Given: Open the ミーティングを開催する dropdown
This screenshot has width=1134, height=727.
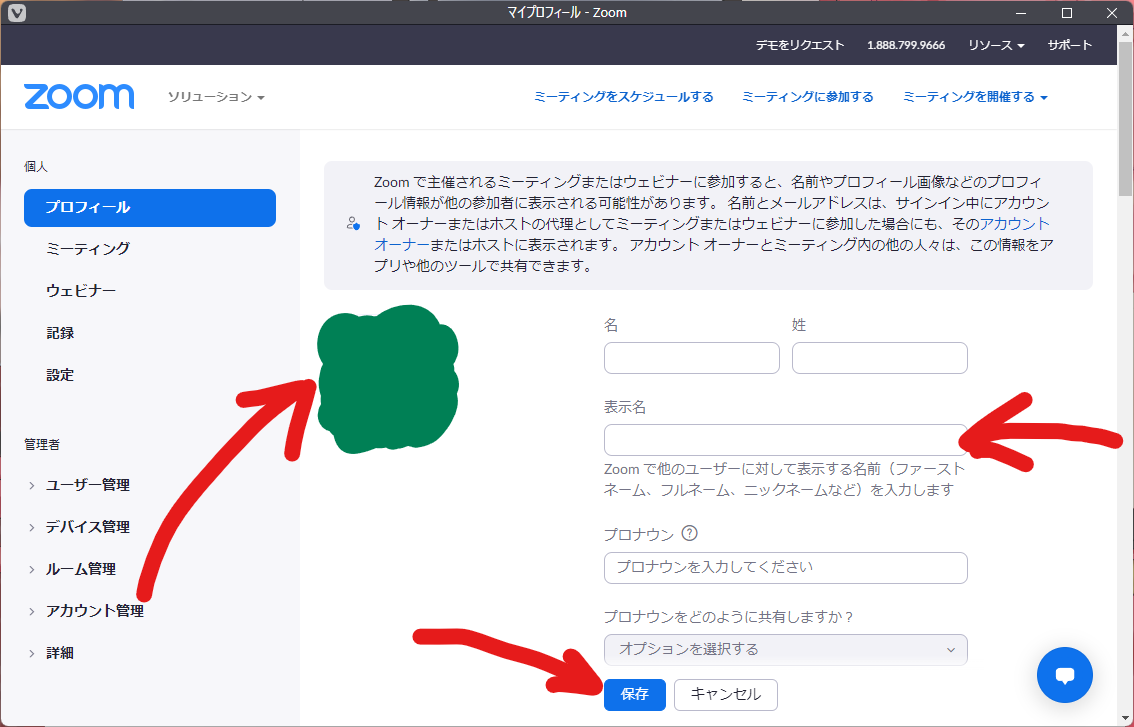Looking at the screenshot, I should pos(975,97).
